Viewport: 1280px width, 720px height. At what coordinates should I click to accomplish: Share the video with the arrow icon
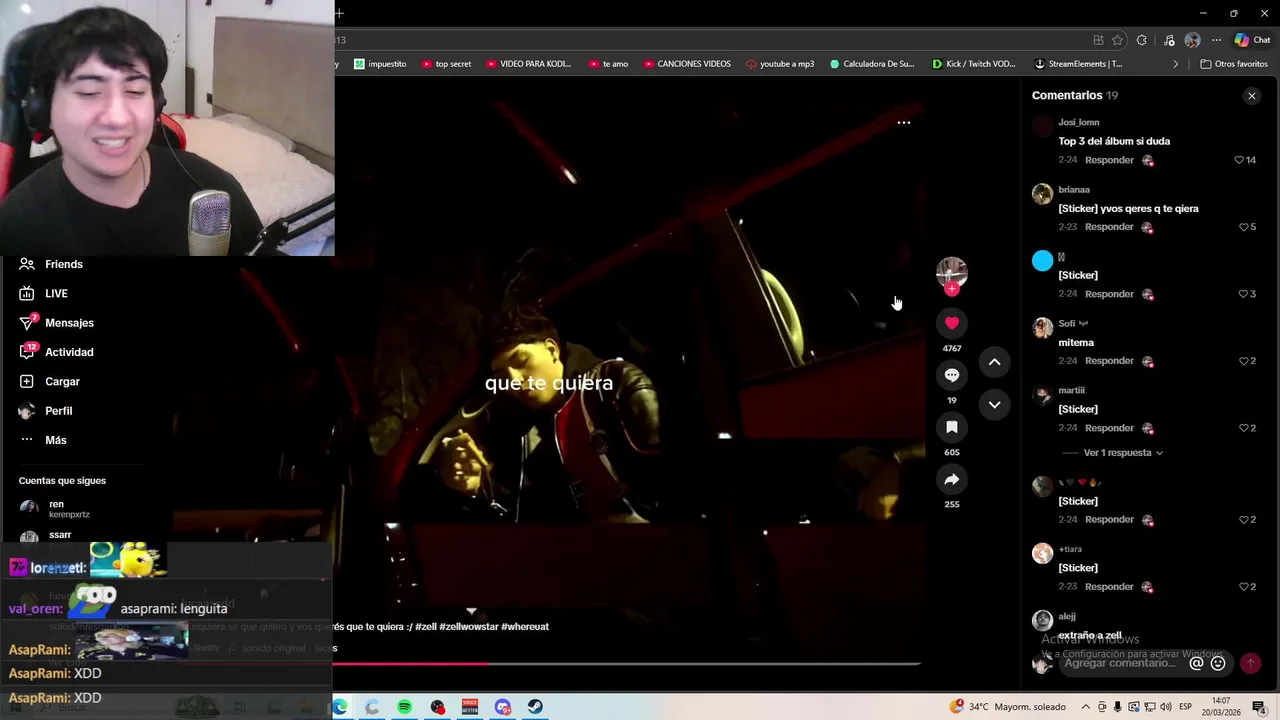coord(952,480)
